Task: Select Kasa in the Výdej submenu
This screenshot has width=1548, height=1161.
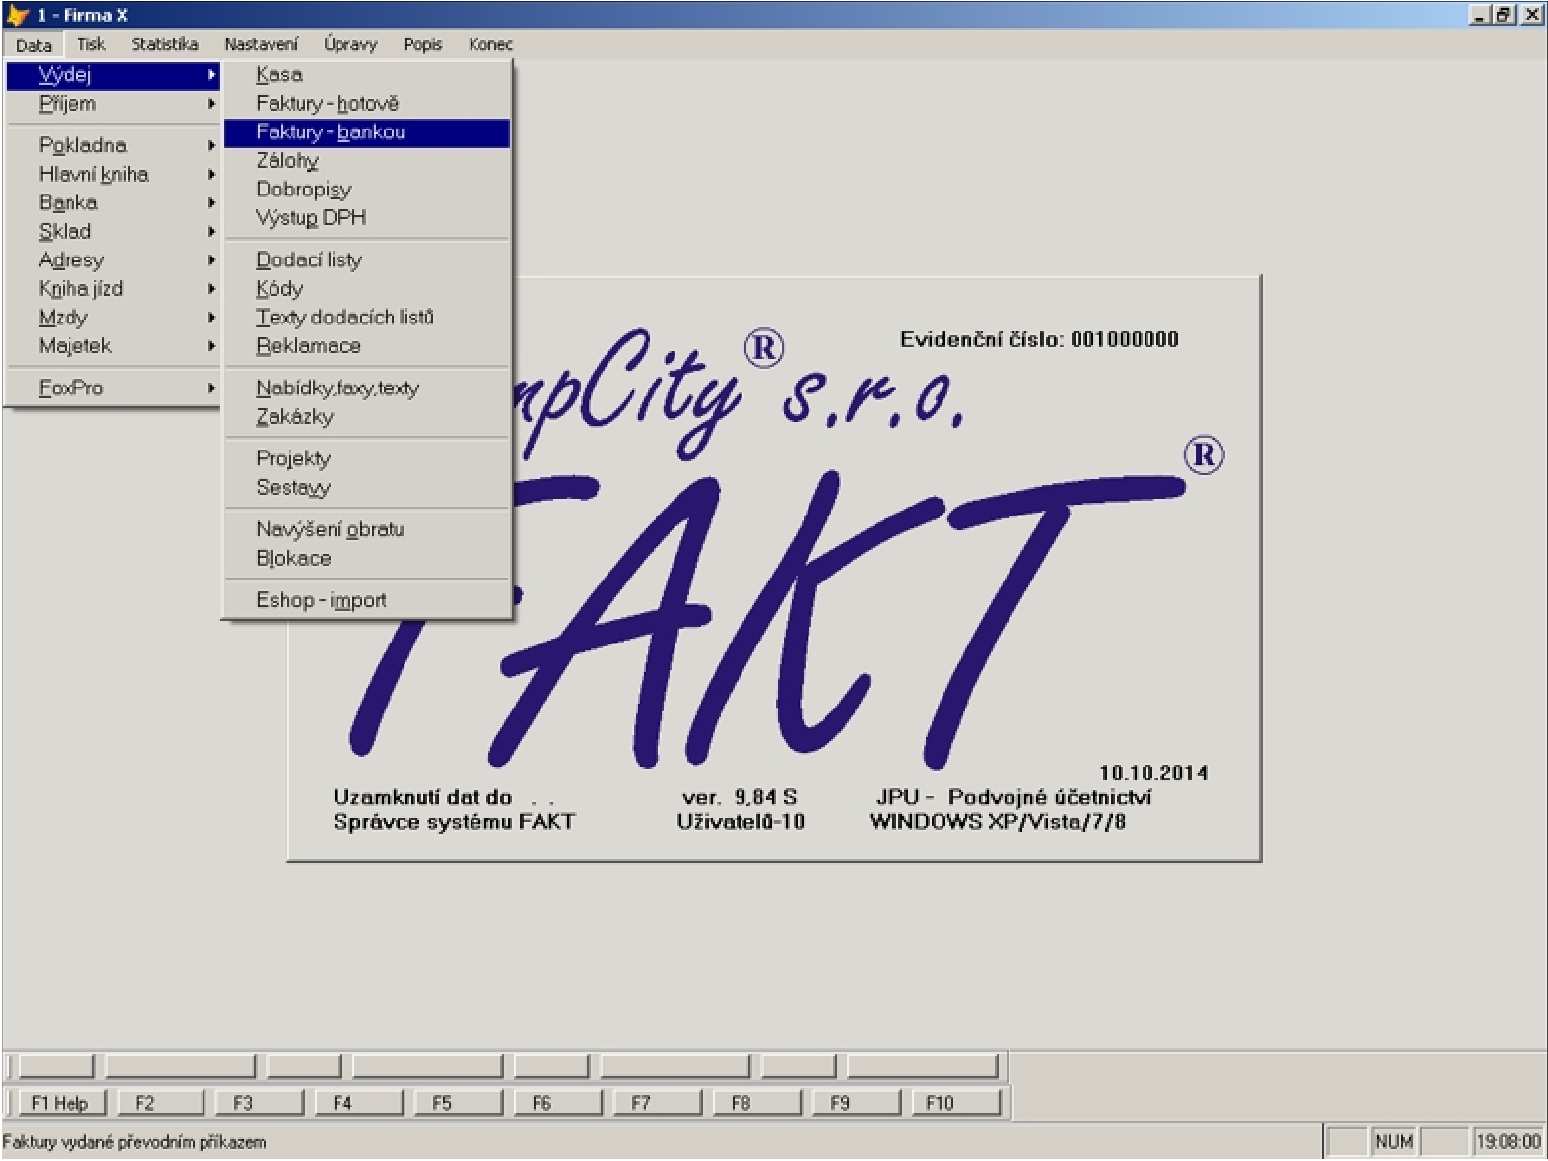Action: coord(367,75)
